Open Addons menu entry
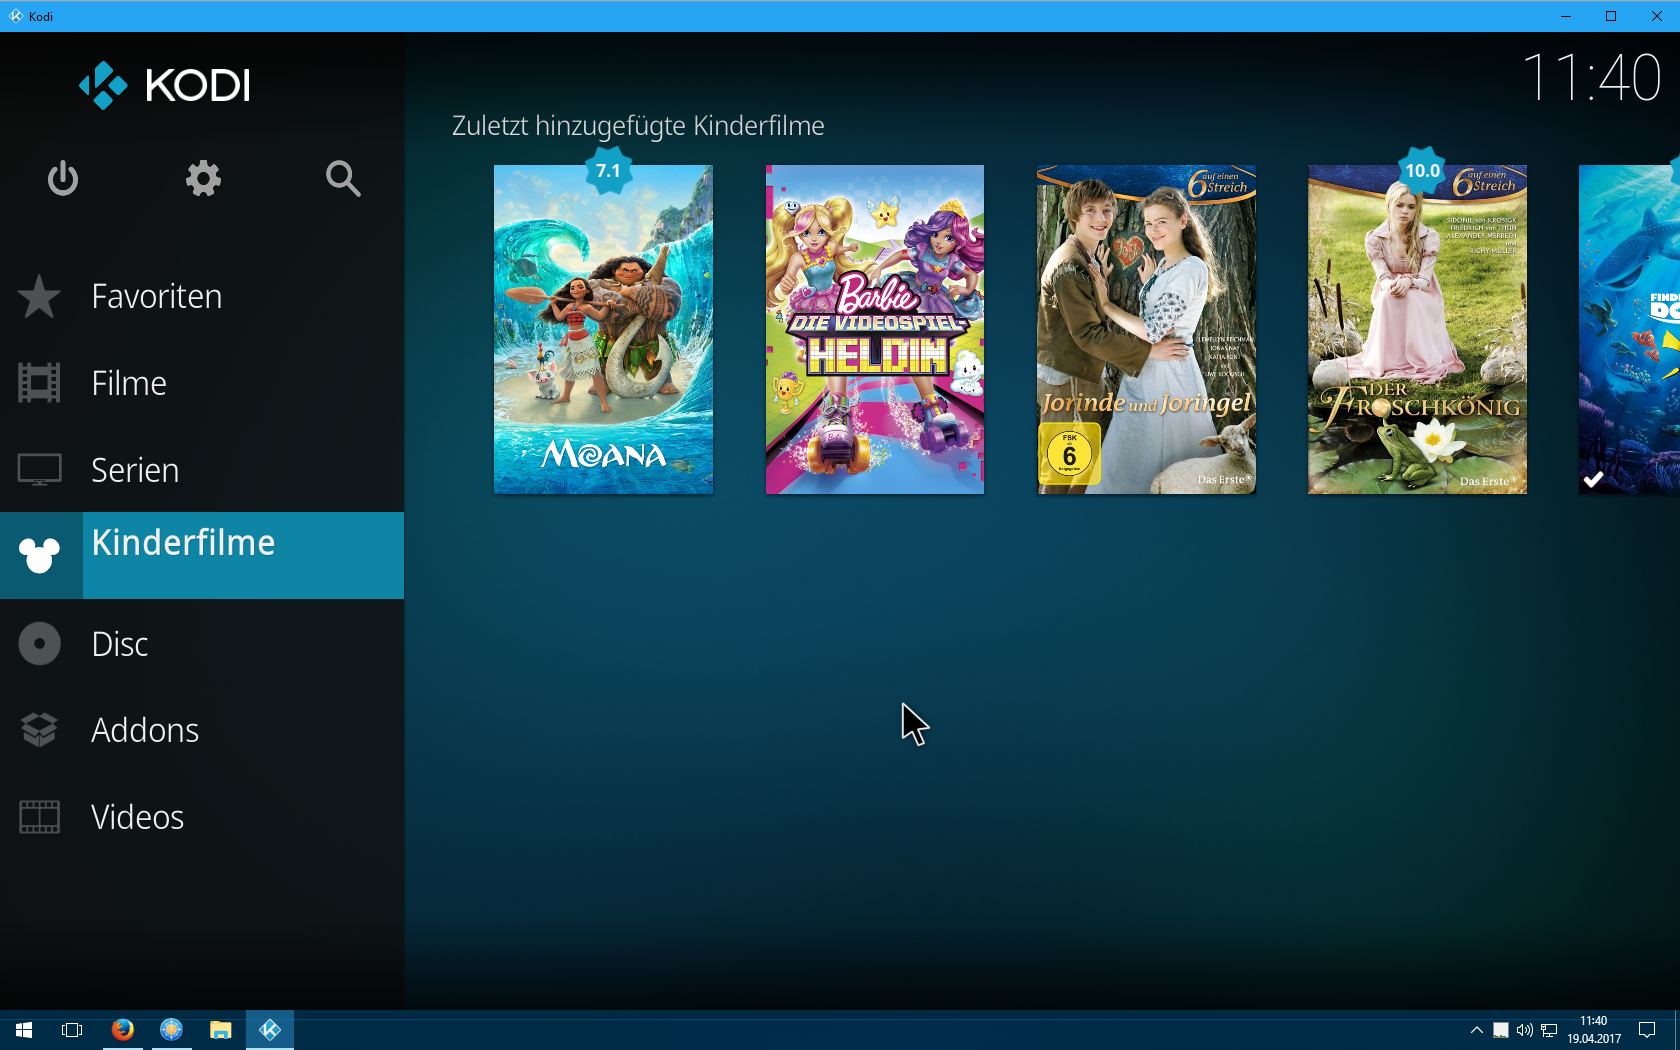Screen dimensions: 1680x1050 [x=202, y=730]
